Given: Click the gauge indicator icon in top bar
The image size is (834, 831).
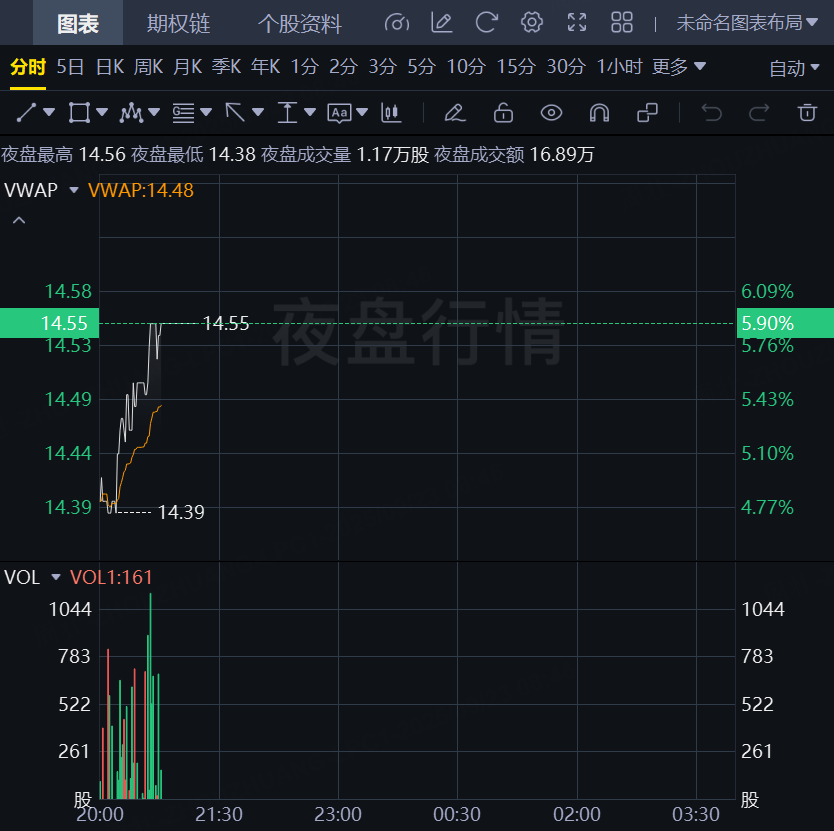Looking at the screenshot, I should [x=397, y=23].
